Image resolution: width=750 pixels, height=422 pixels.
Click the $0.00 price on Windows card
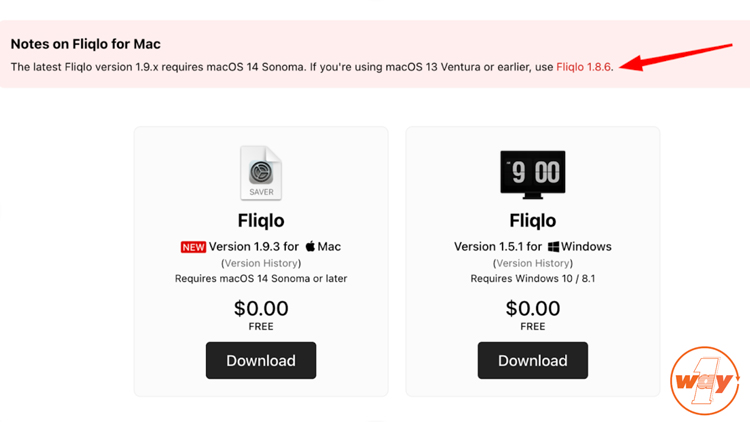point(532,309)
